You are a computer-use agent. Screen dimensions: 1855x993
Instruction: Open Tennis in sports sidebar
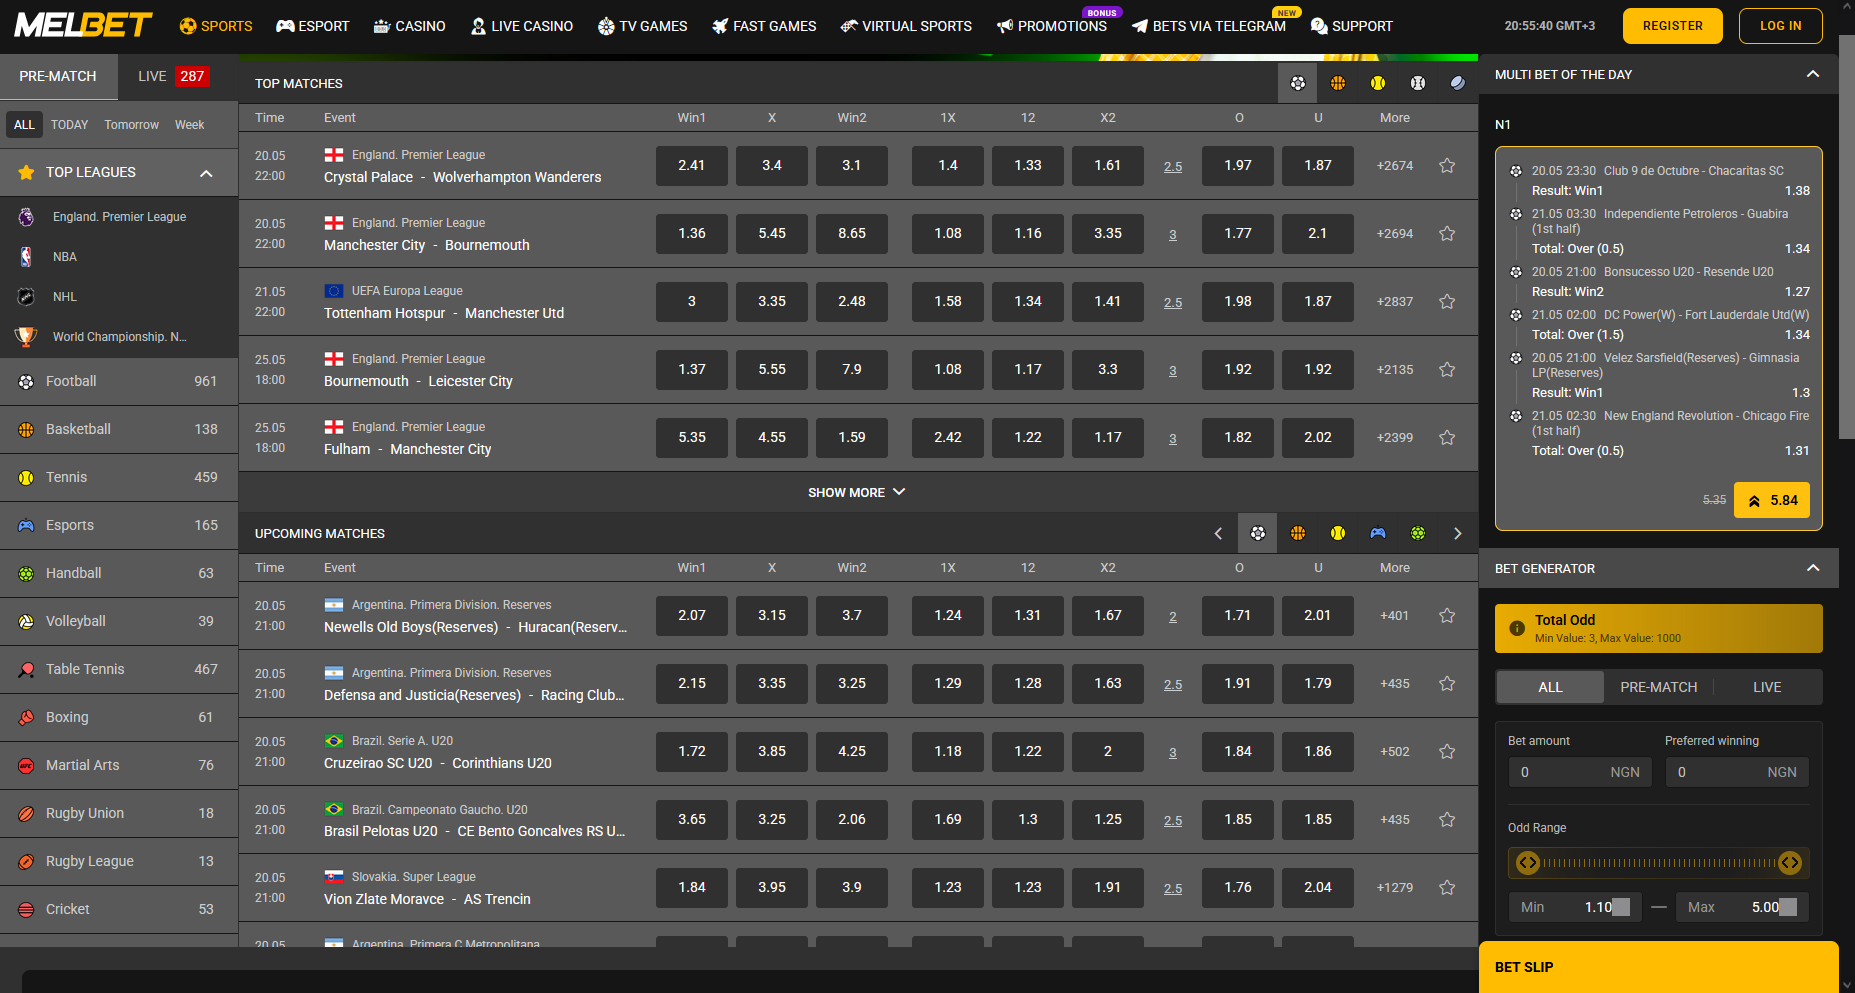(x=119, y=477)
